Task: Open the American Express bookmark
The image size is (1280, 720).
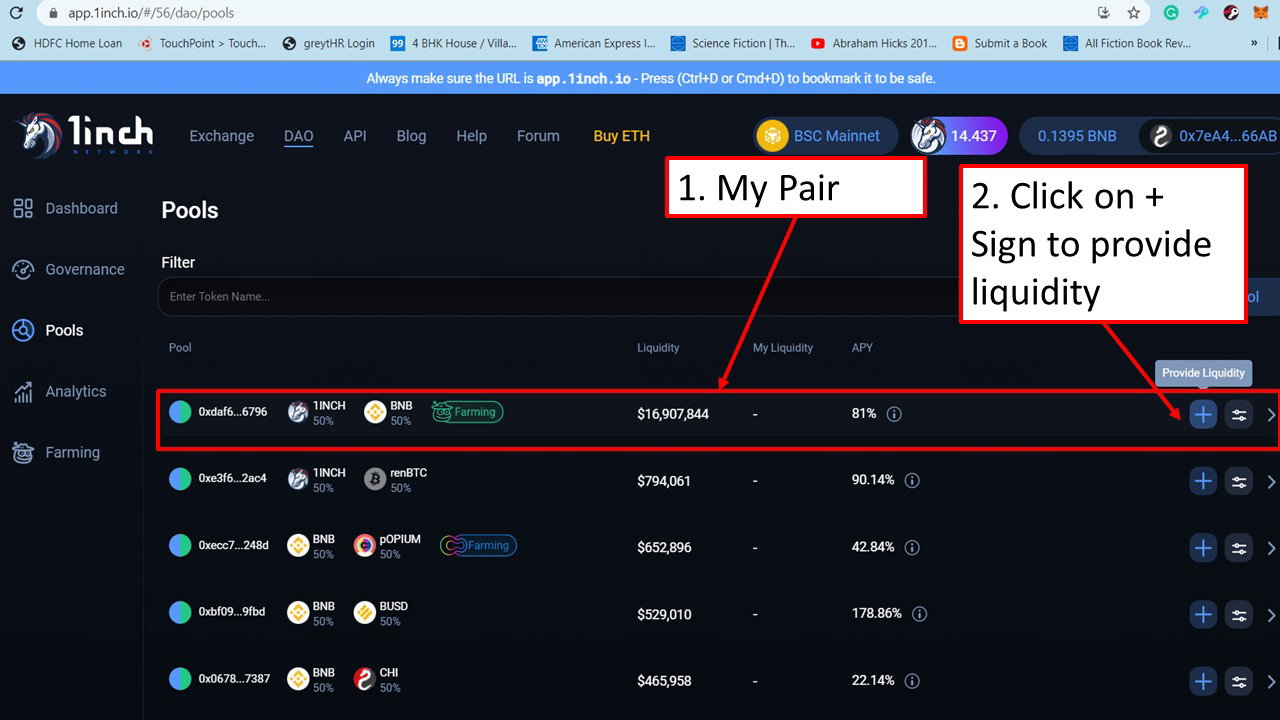Action: [594, 43]
